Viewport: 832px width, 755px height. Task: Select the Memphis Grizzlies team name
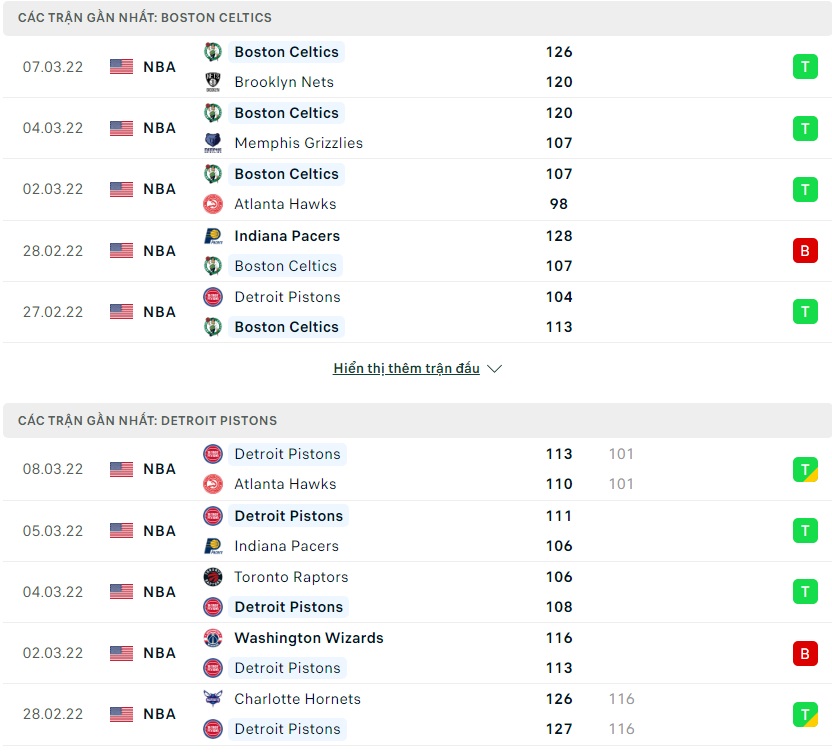pyautogui.click(x=298, y=143)
